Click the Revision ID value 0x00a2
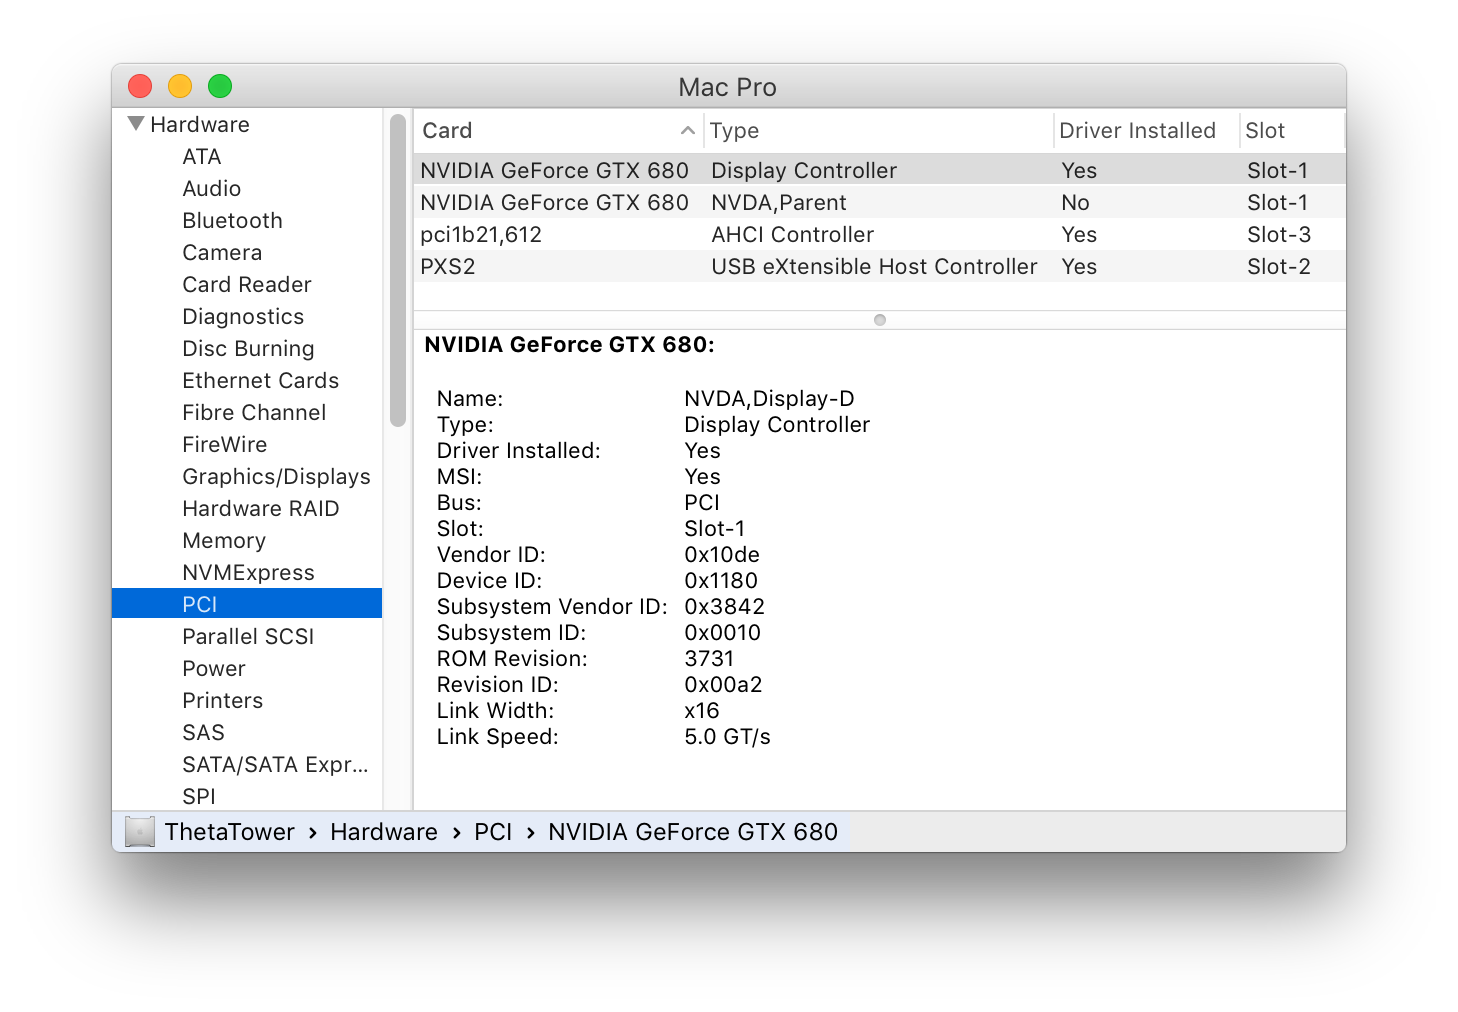 click(x=723, y=684)
